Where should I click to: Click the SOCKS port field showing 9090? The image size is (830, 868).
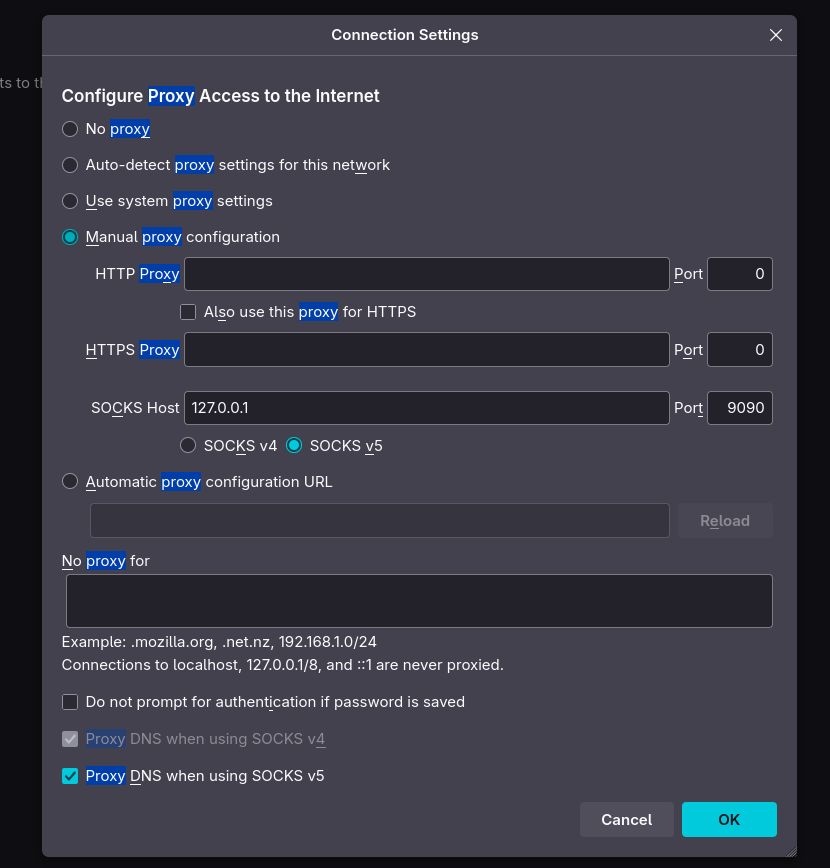[739, 408]
